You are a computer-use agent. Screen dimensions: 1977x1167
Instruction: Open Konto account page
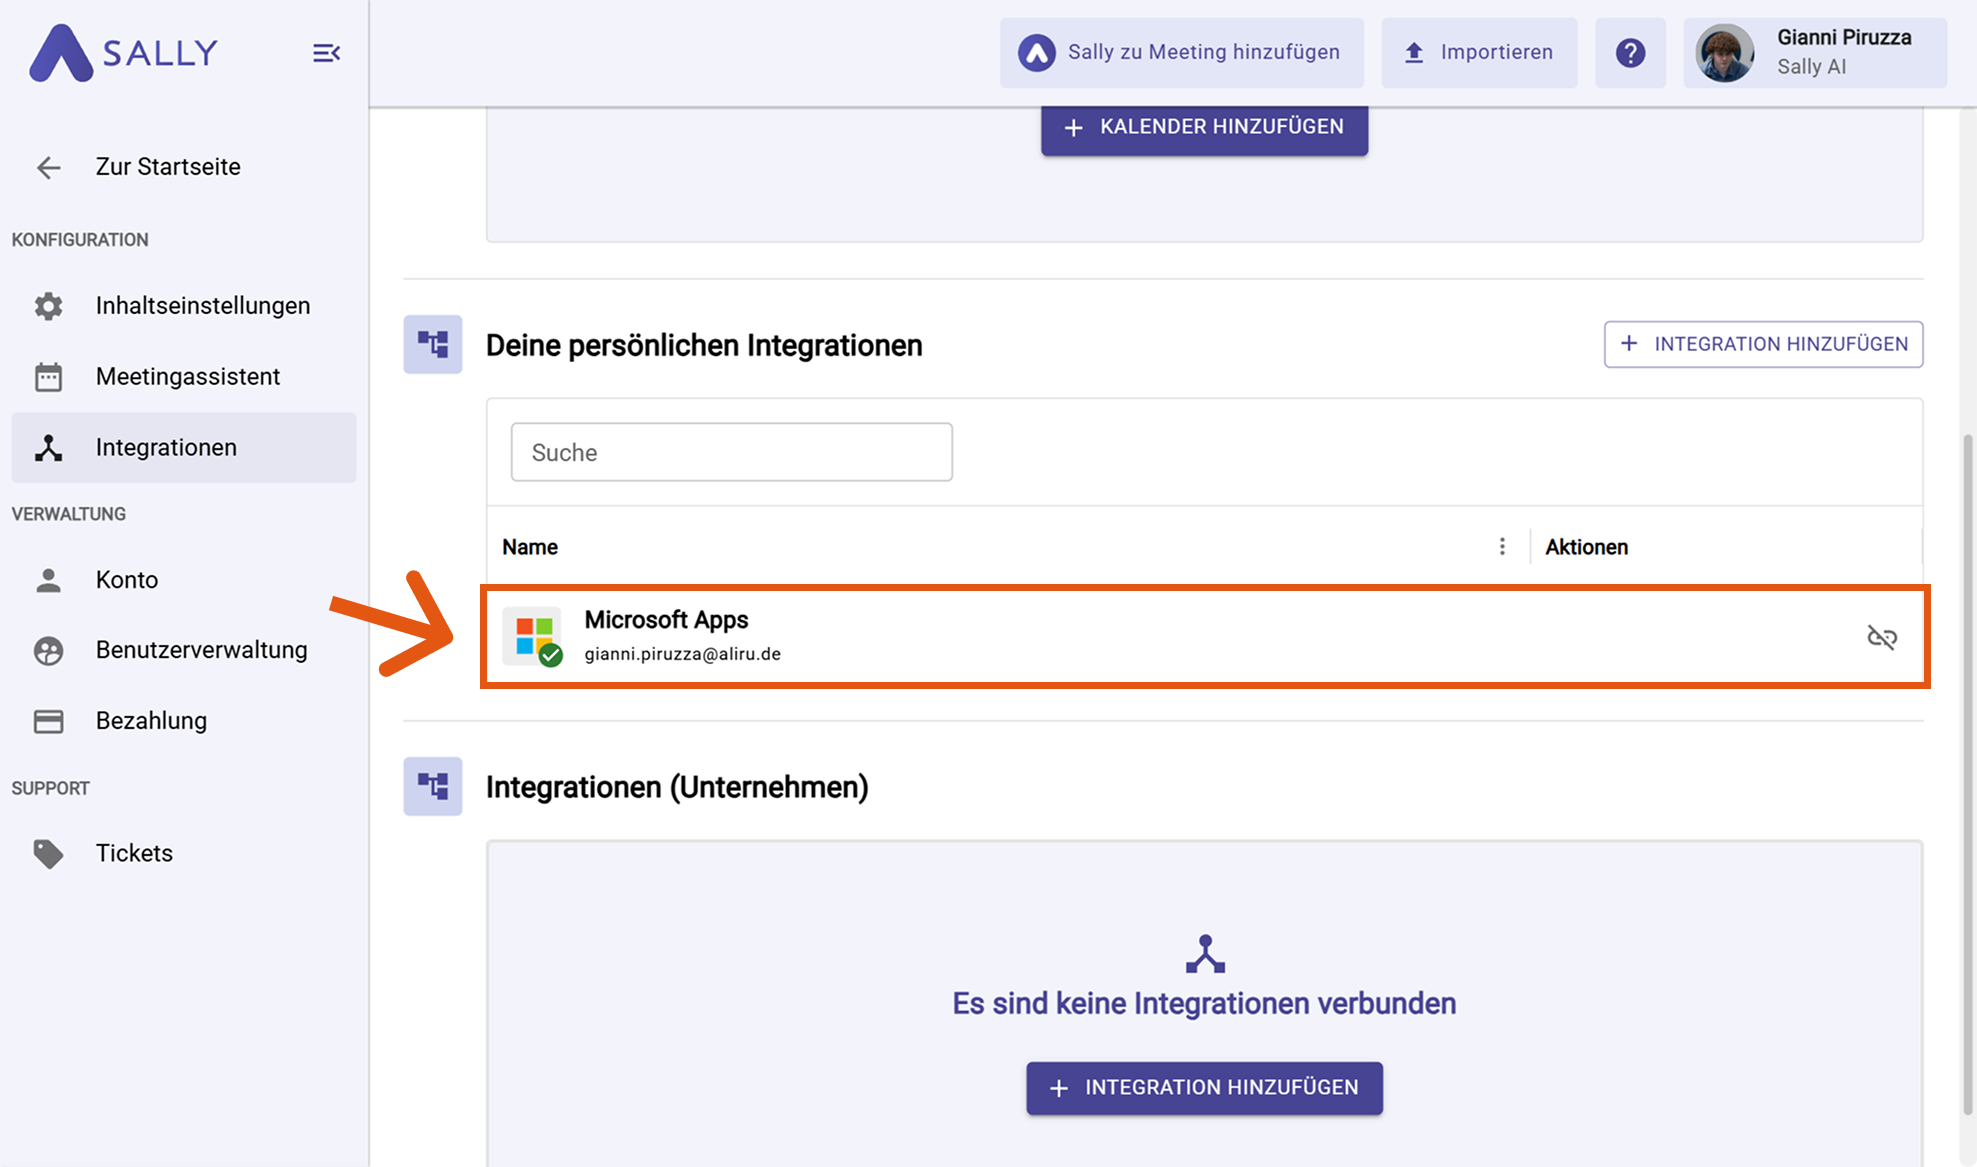point(127,580)
